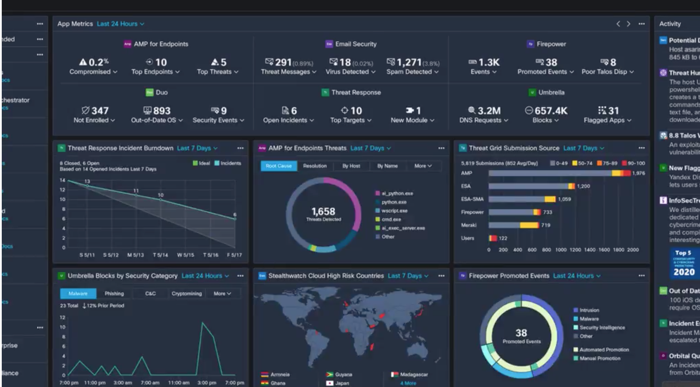Screen dimensions: 700x387
Task: Open Last 7 Days dropdown on Incident Burndown tile
Action: (x=197, y=148)
